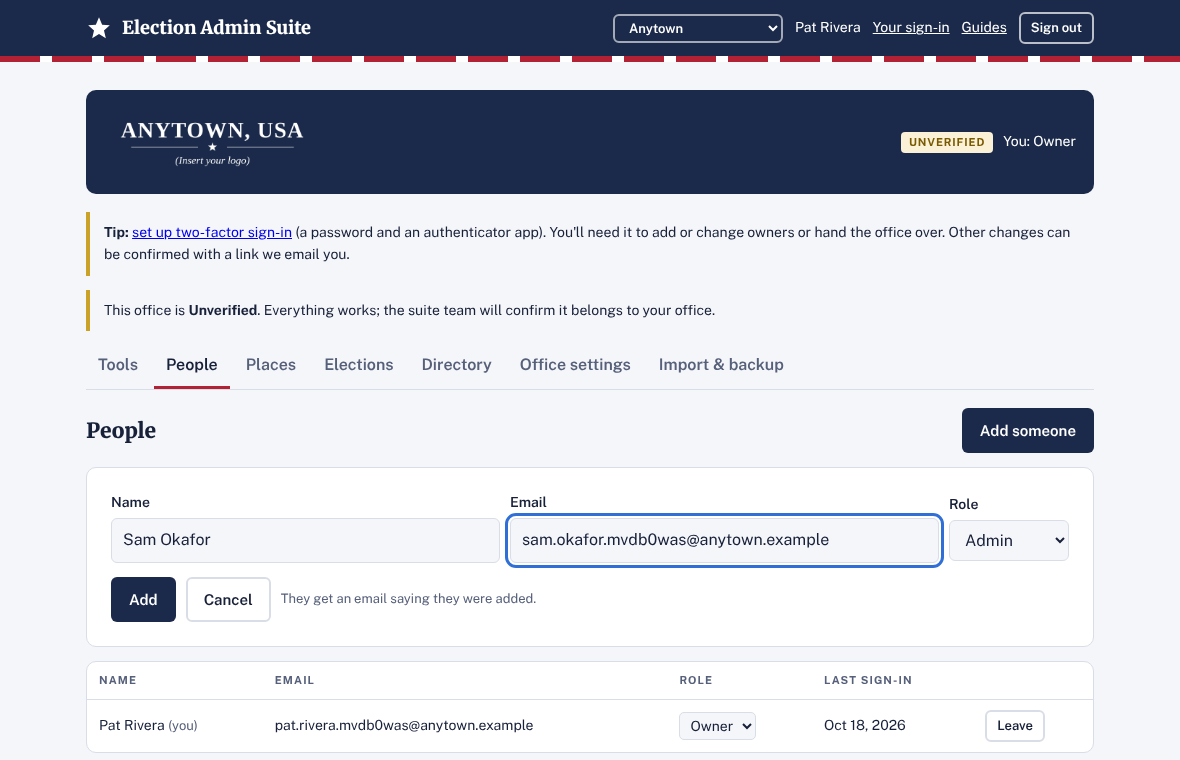Click into the Email input field
Viewport: 1180px width, 760px height.
point(724,540)
